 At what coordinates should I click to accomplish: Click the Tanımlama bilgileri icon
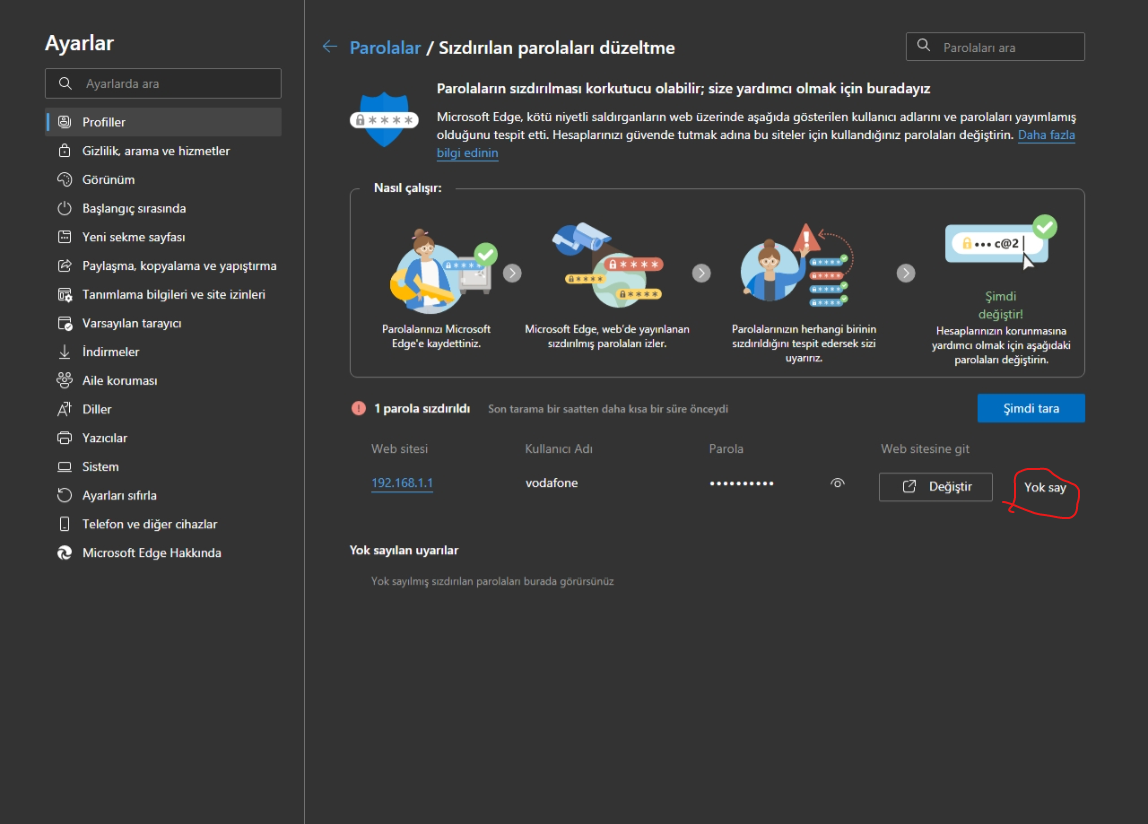click(x=64, y=294)
